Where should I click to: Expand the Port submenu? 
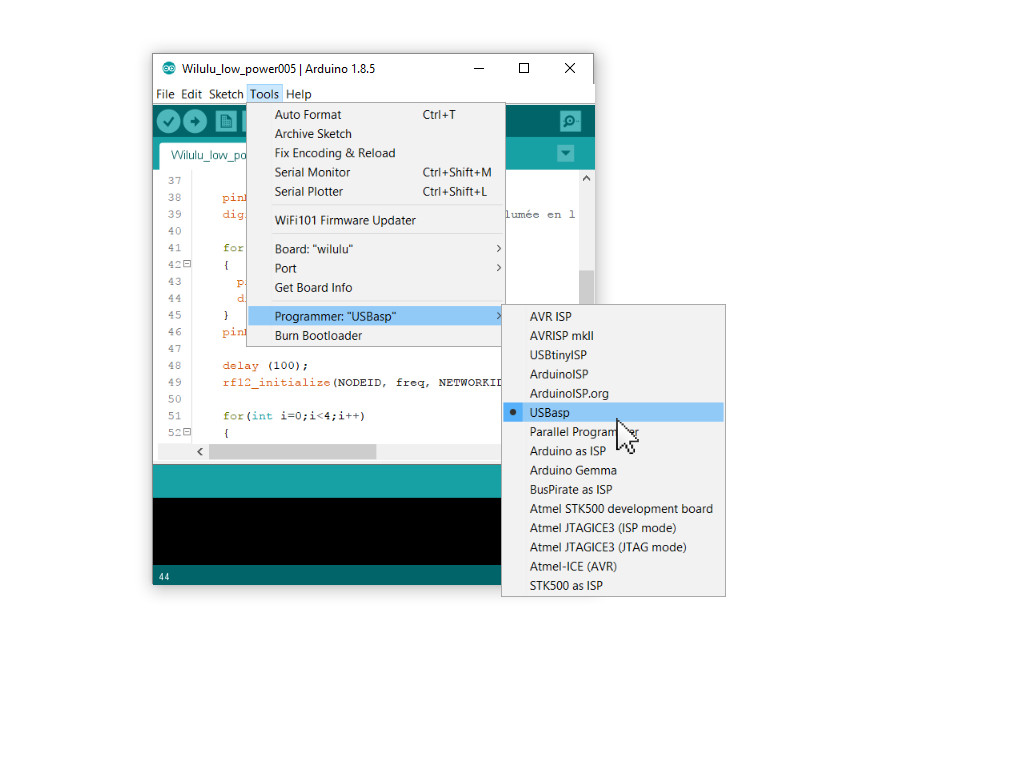click(x=376, y=268)
